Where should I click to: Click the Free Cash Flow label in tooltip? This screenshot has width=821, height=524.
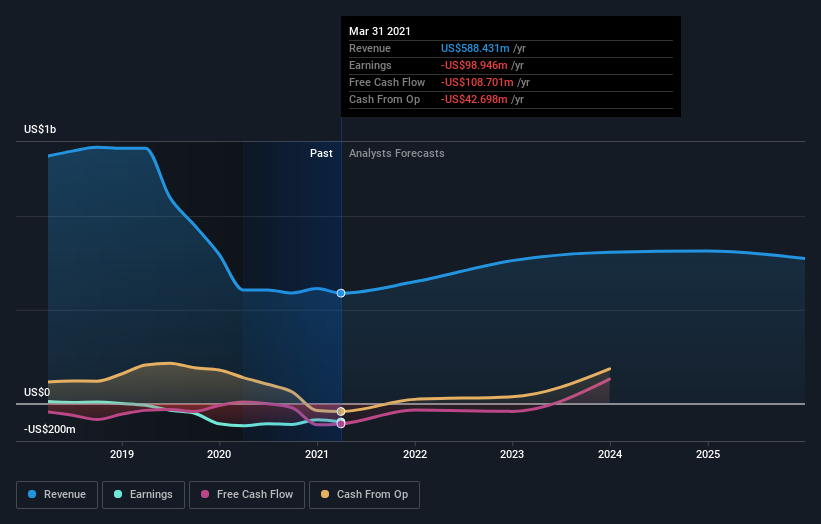(x=387, y=82)
